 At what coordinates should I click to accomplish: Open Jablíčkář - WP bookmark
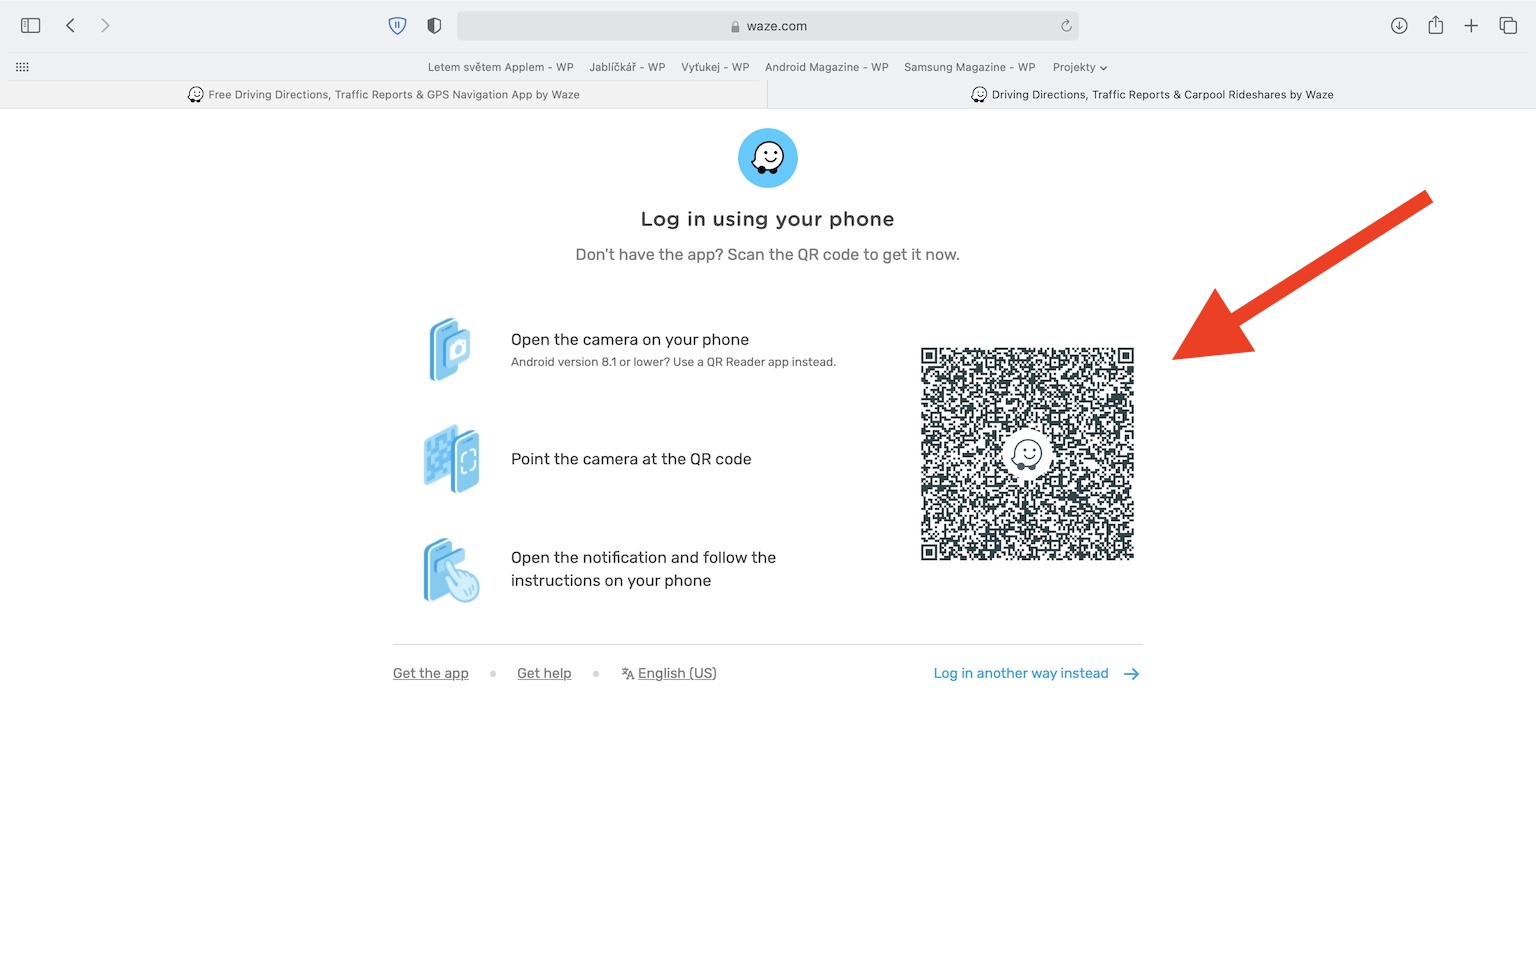click(627, 67)
